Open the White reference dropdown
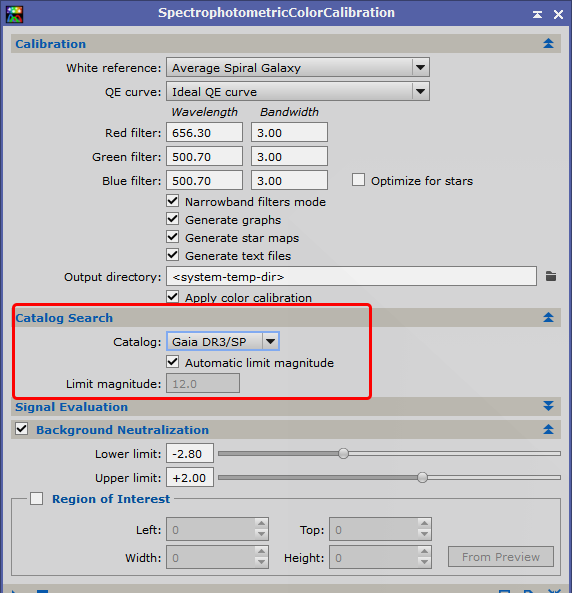 click(x=298, y=68)
